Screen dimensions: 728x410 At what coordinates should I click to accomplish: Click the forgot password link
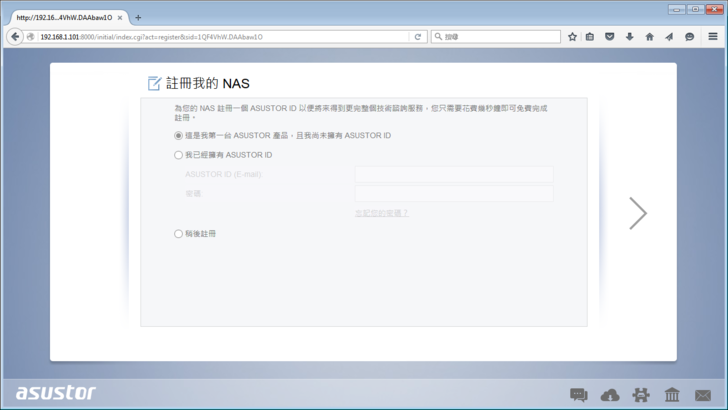point(381,213)
